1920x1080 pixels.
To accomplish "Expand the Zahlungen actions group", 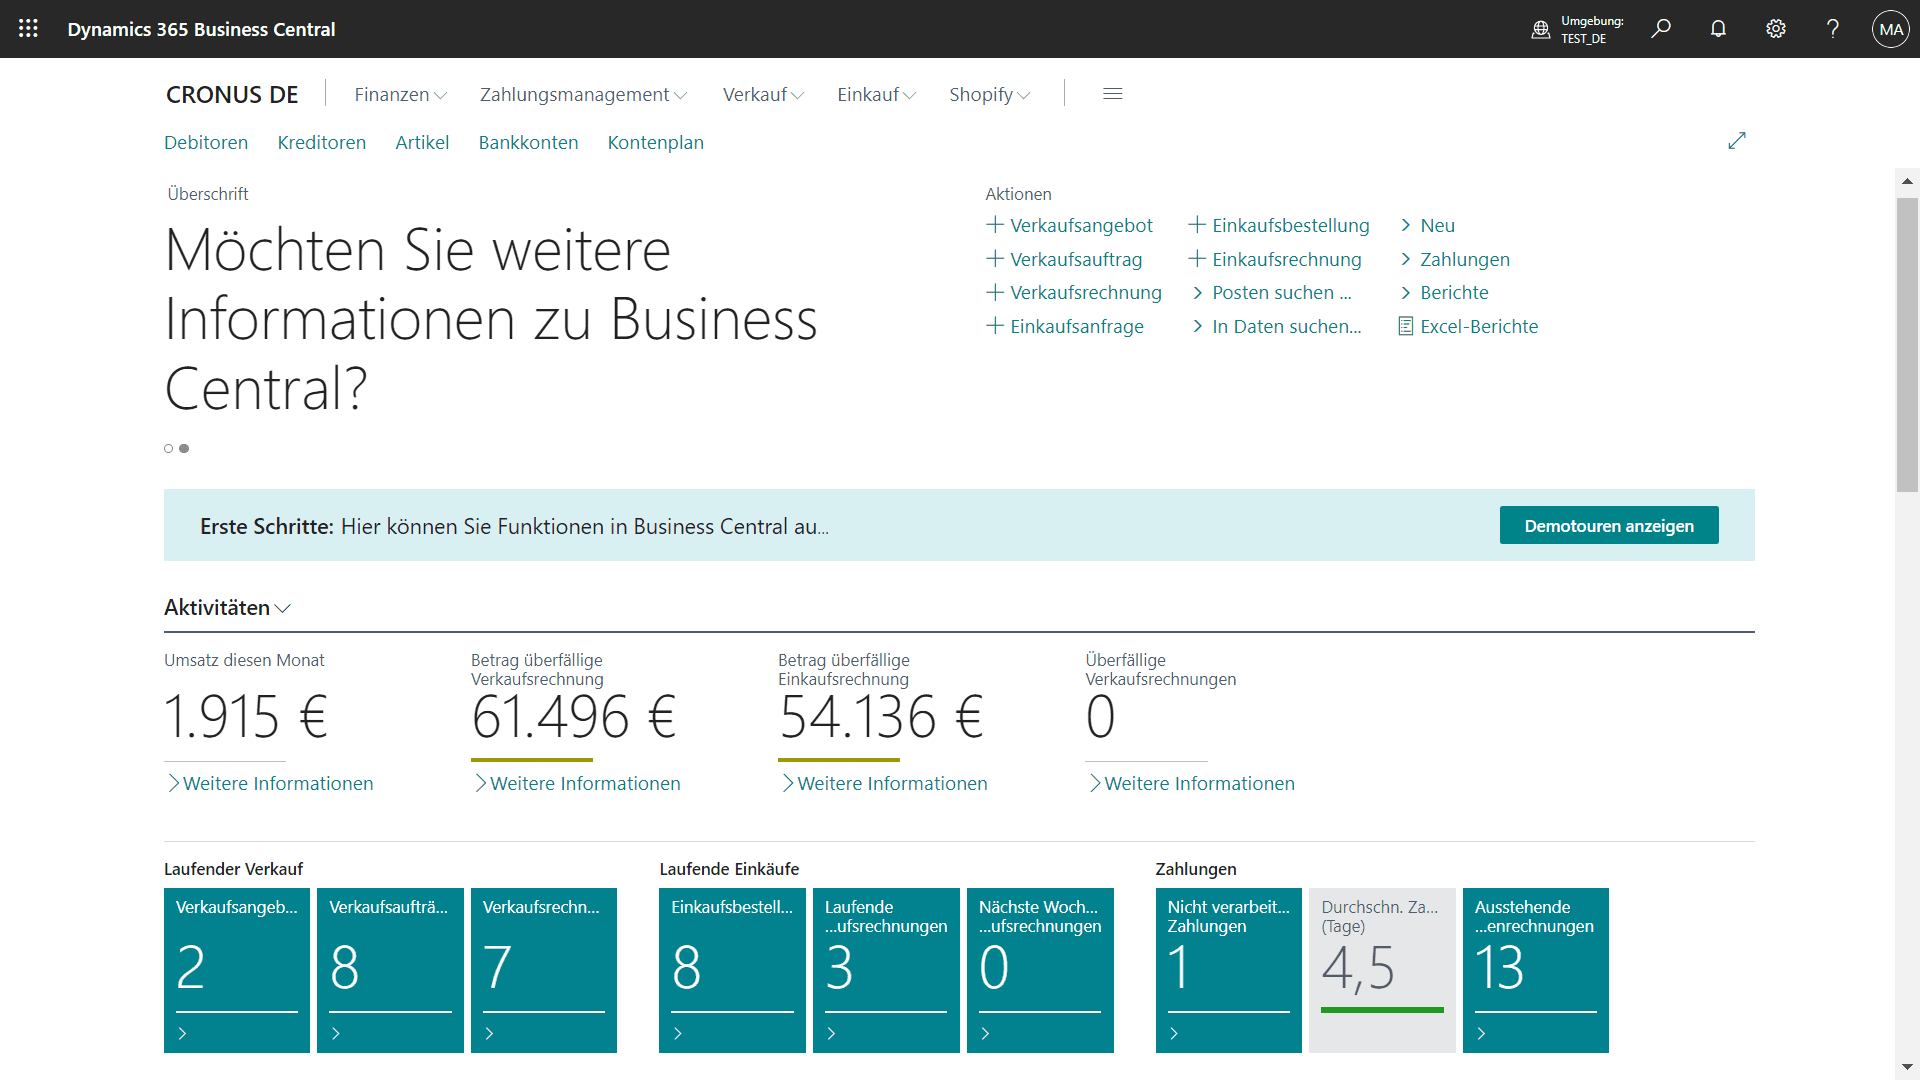I will coord(1454,259).
